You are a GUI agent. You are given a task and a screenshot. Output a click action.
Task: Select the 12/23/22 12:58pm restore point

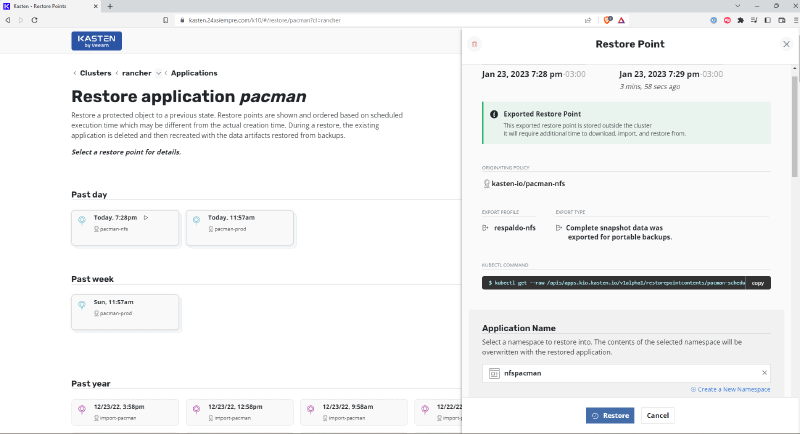point(240,412)
